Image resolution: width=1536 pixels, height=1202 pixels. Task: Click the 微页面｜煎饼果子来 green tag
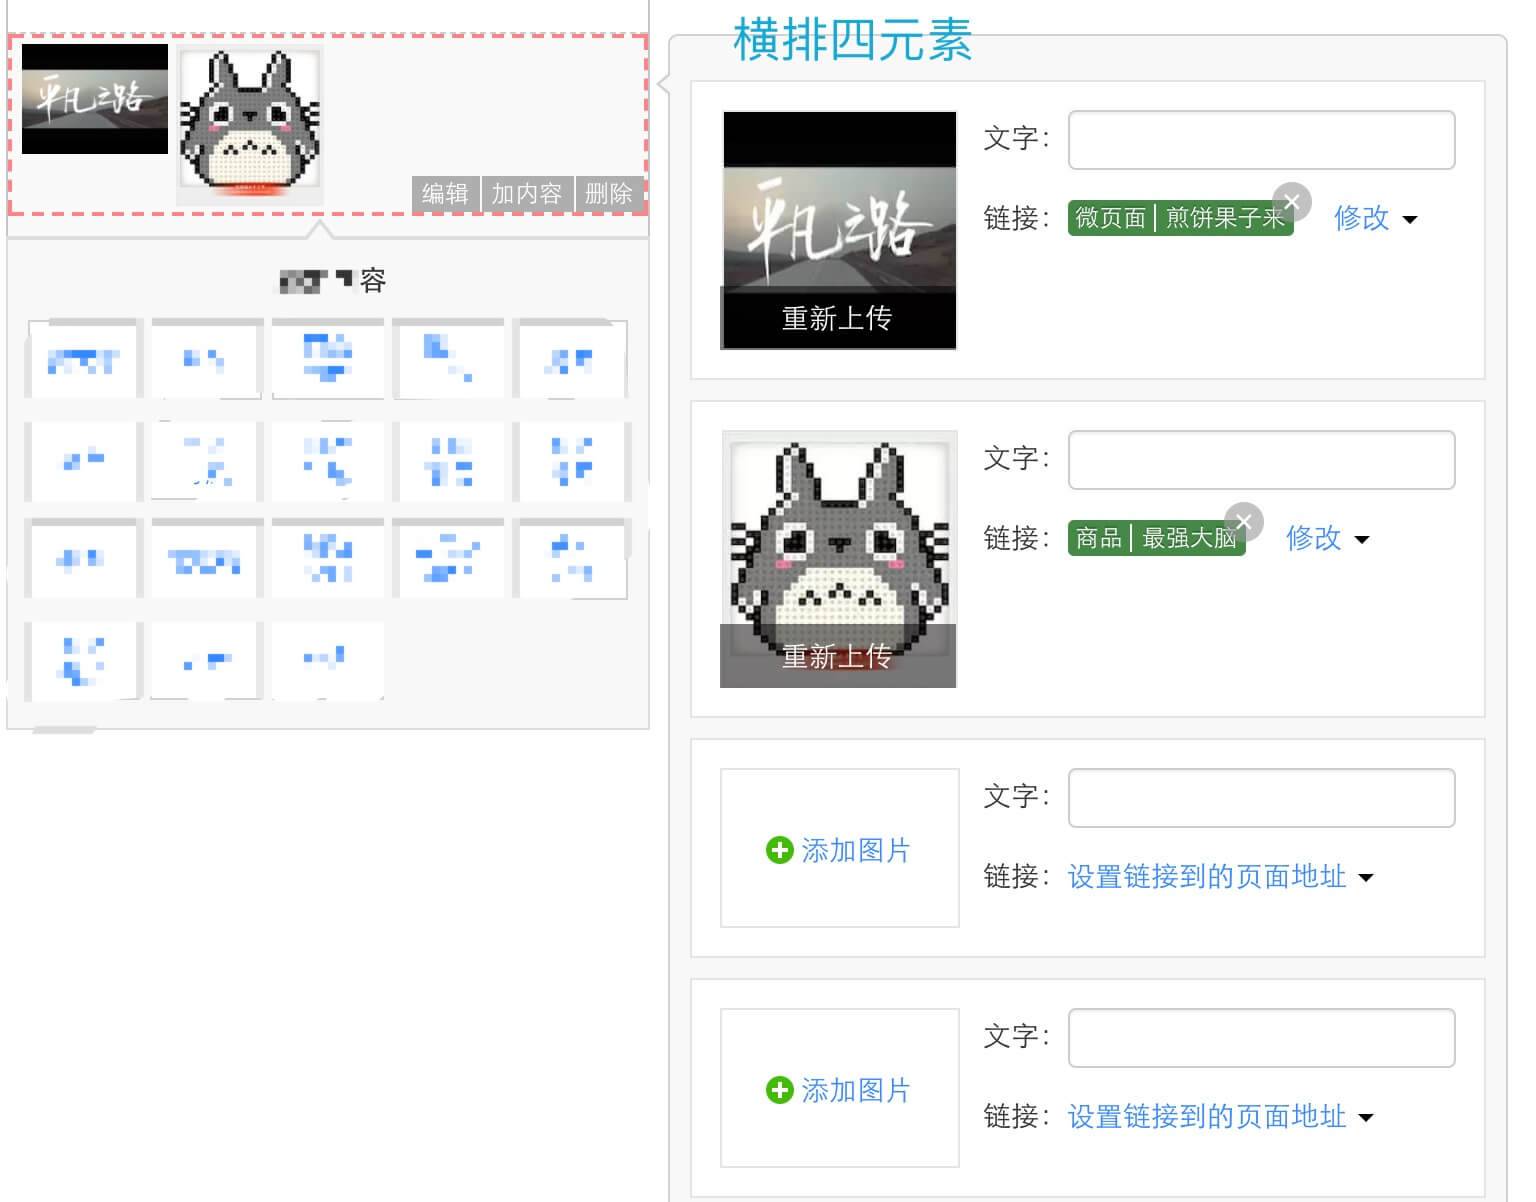tap(1180, 218)
